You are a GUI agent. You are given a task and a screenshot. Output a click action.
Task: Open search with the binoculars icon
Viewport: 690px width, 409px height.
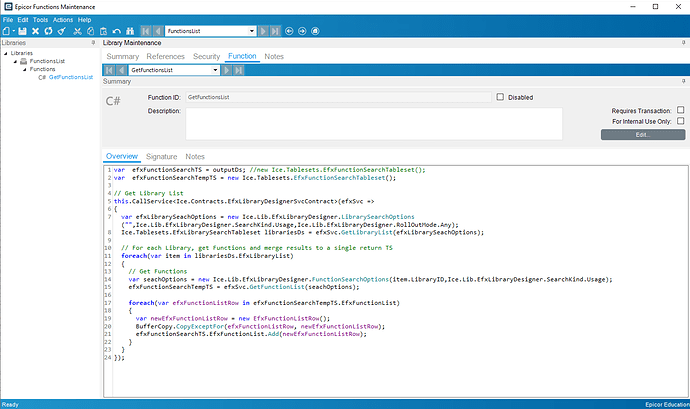click(x=130, y=31)
